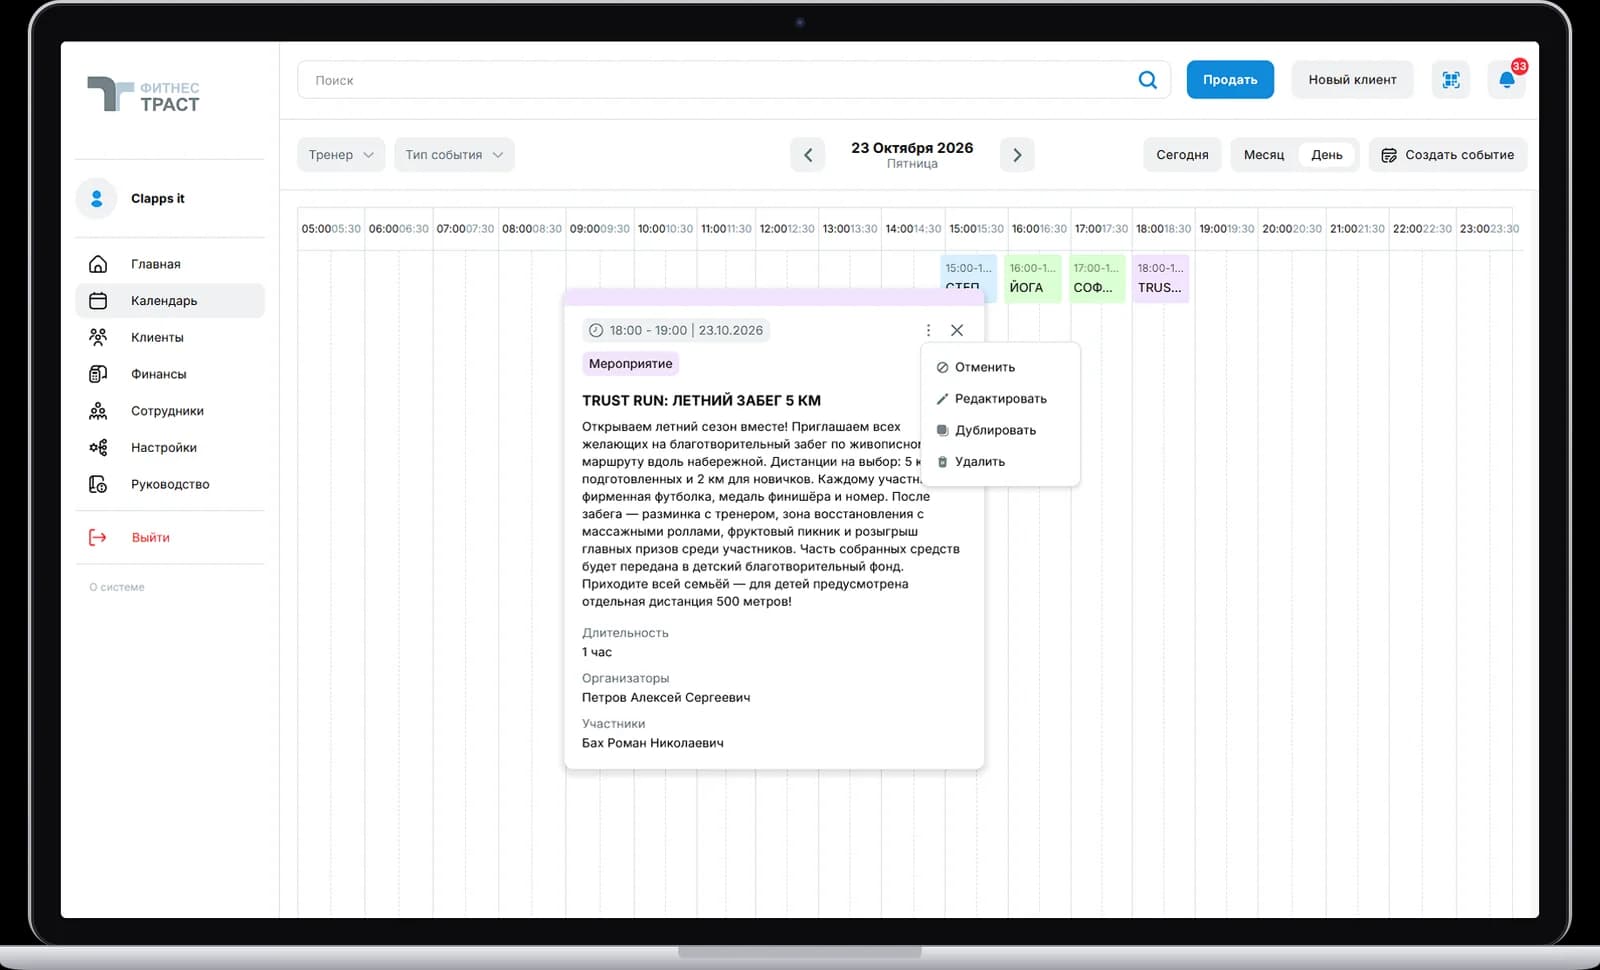Click the search magnifier icon
The width and height of the screenshot is (1600, 970).
(1147, 80)
